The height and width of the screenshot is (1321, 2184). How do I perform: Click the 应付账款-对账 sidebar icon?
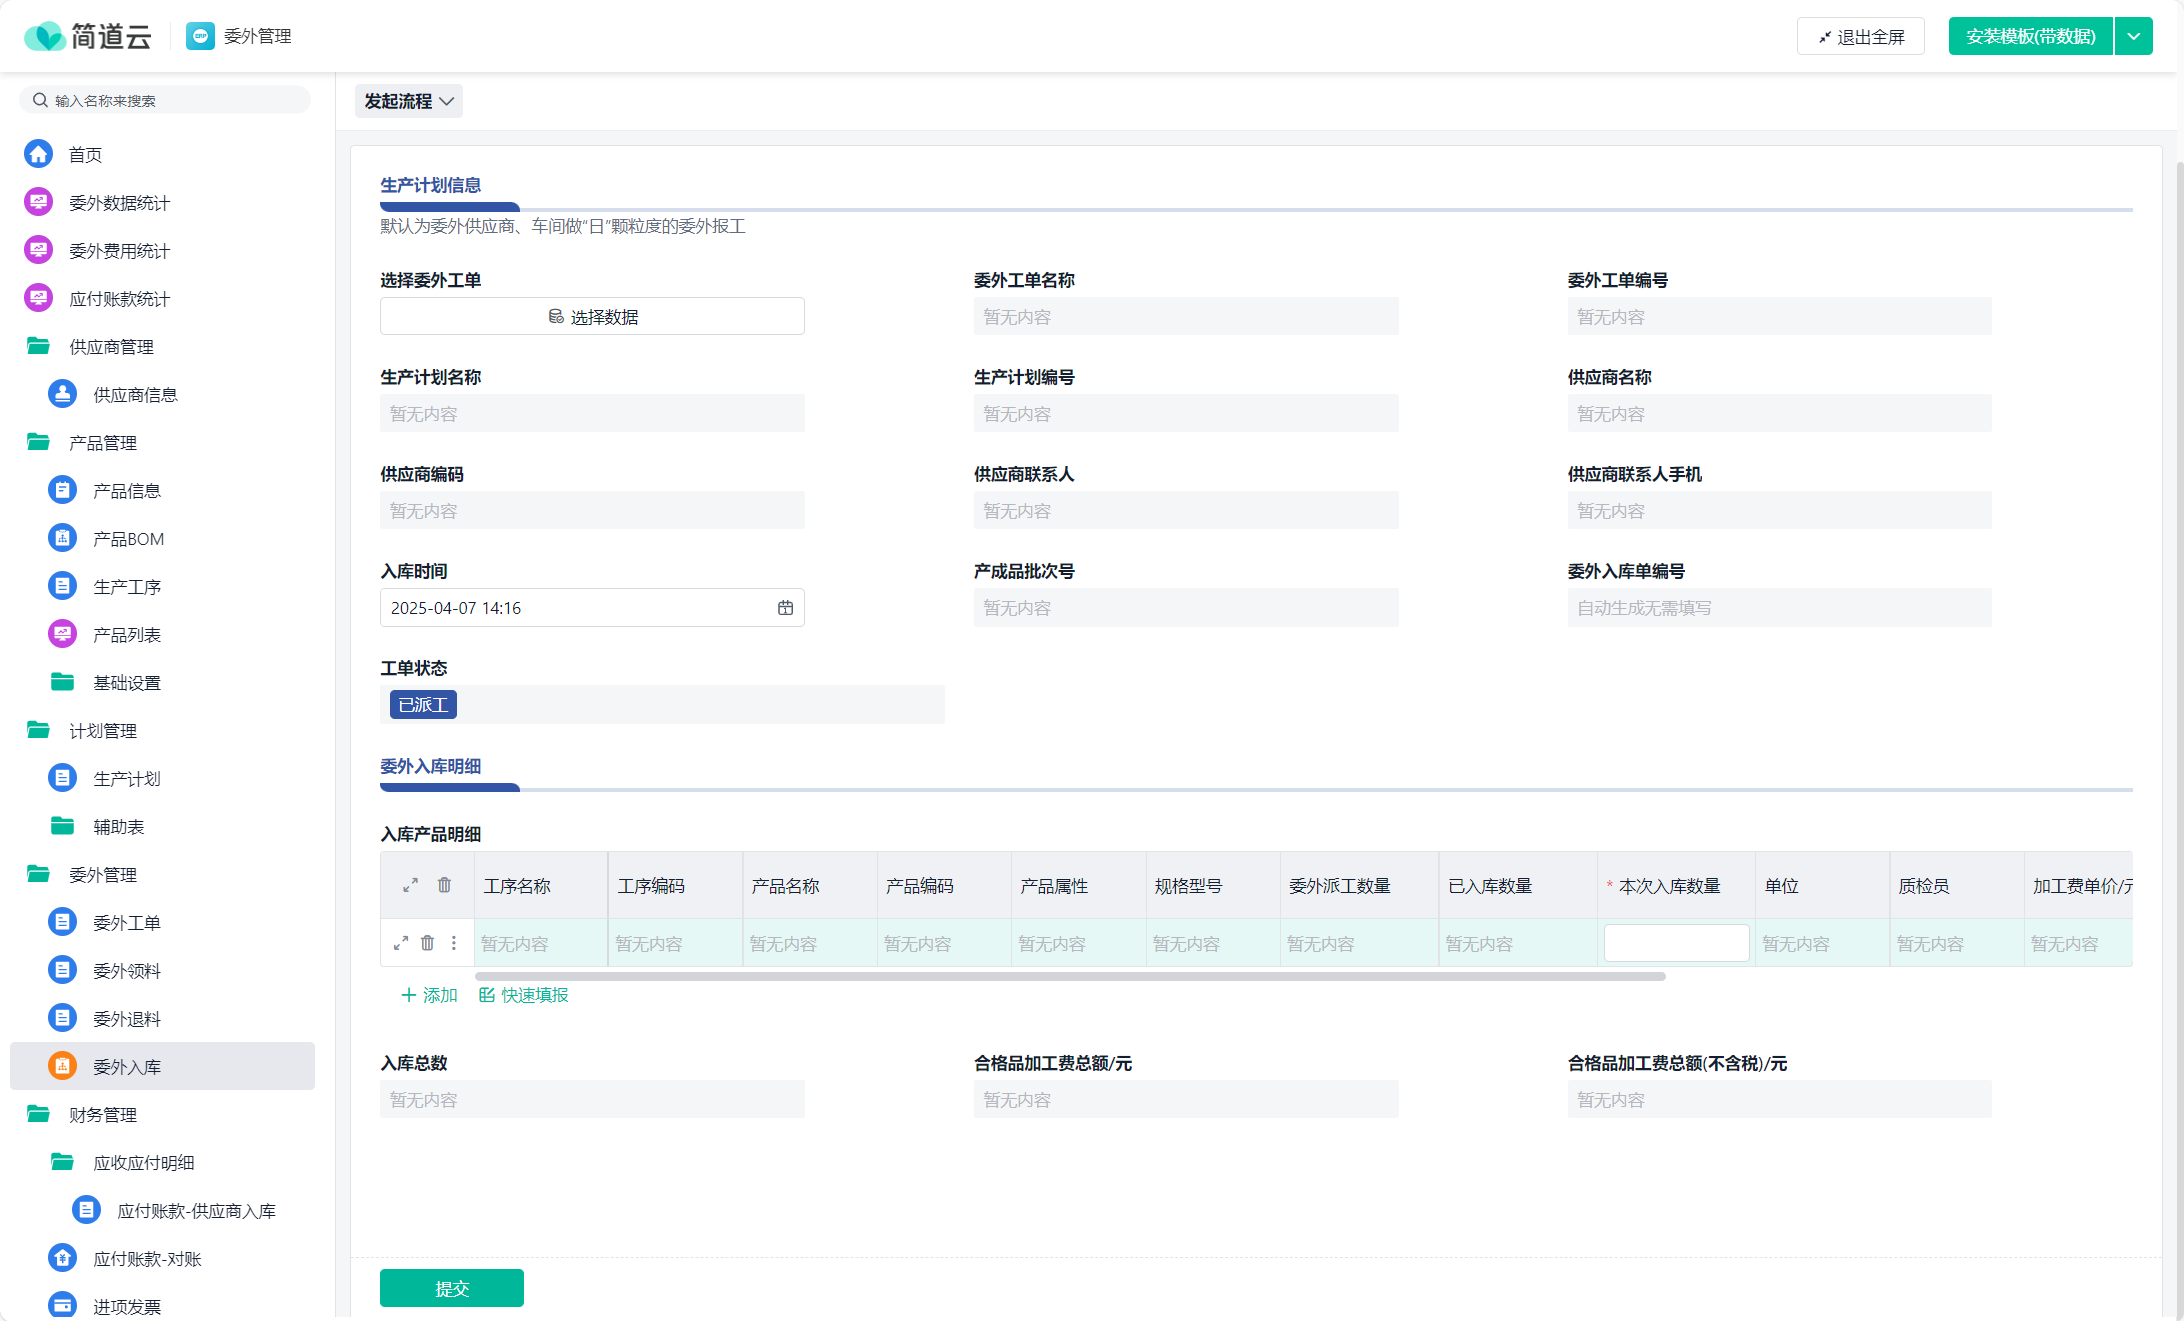click(62, 1258)
